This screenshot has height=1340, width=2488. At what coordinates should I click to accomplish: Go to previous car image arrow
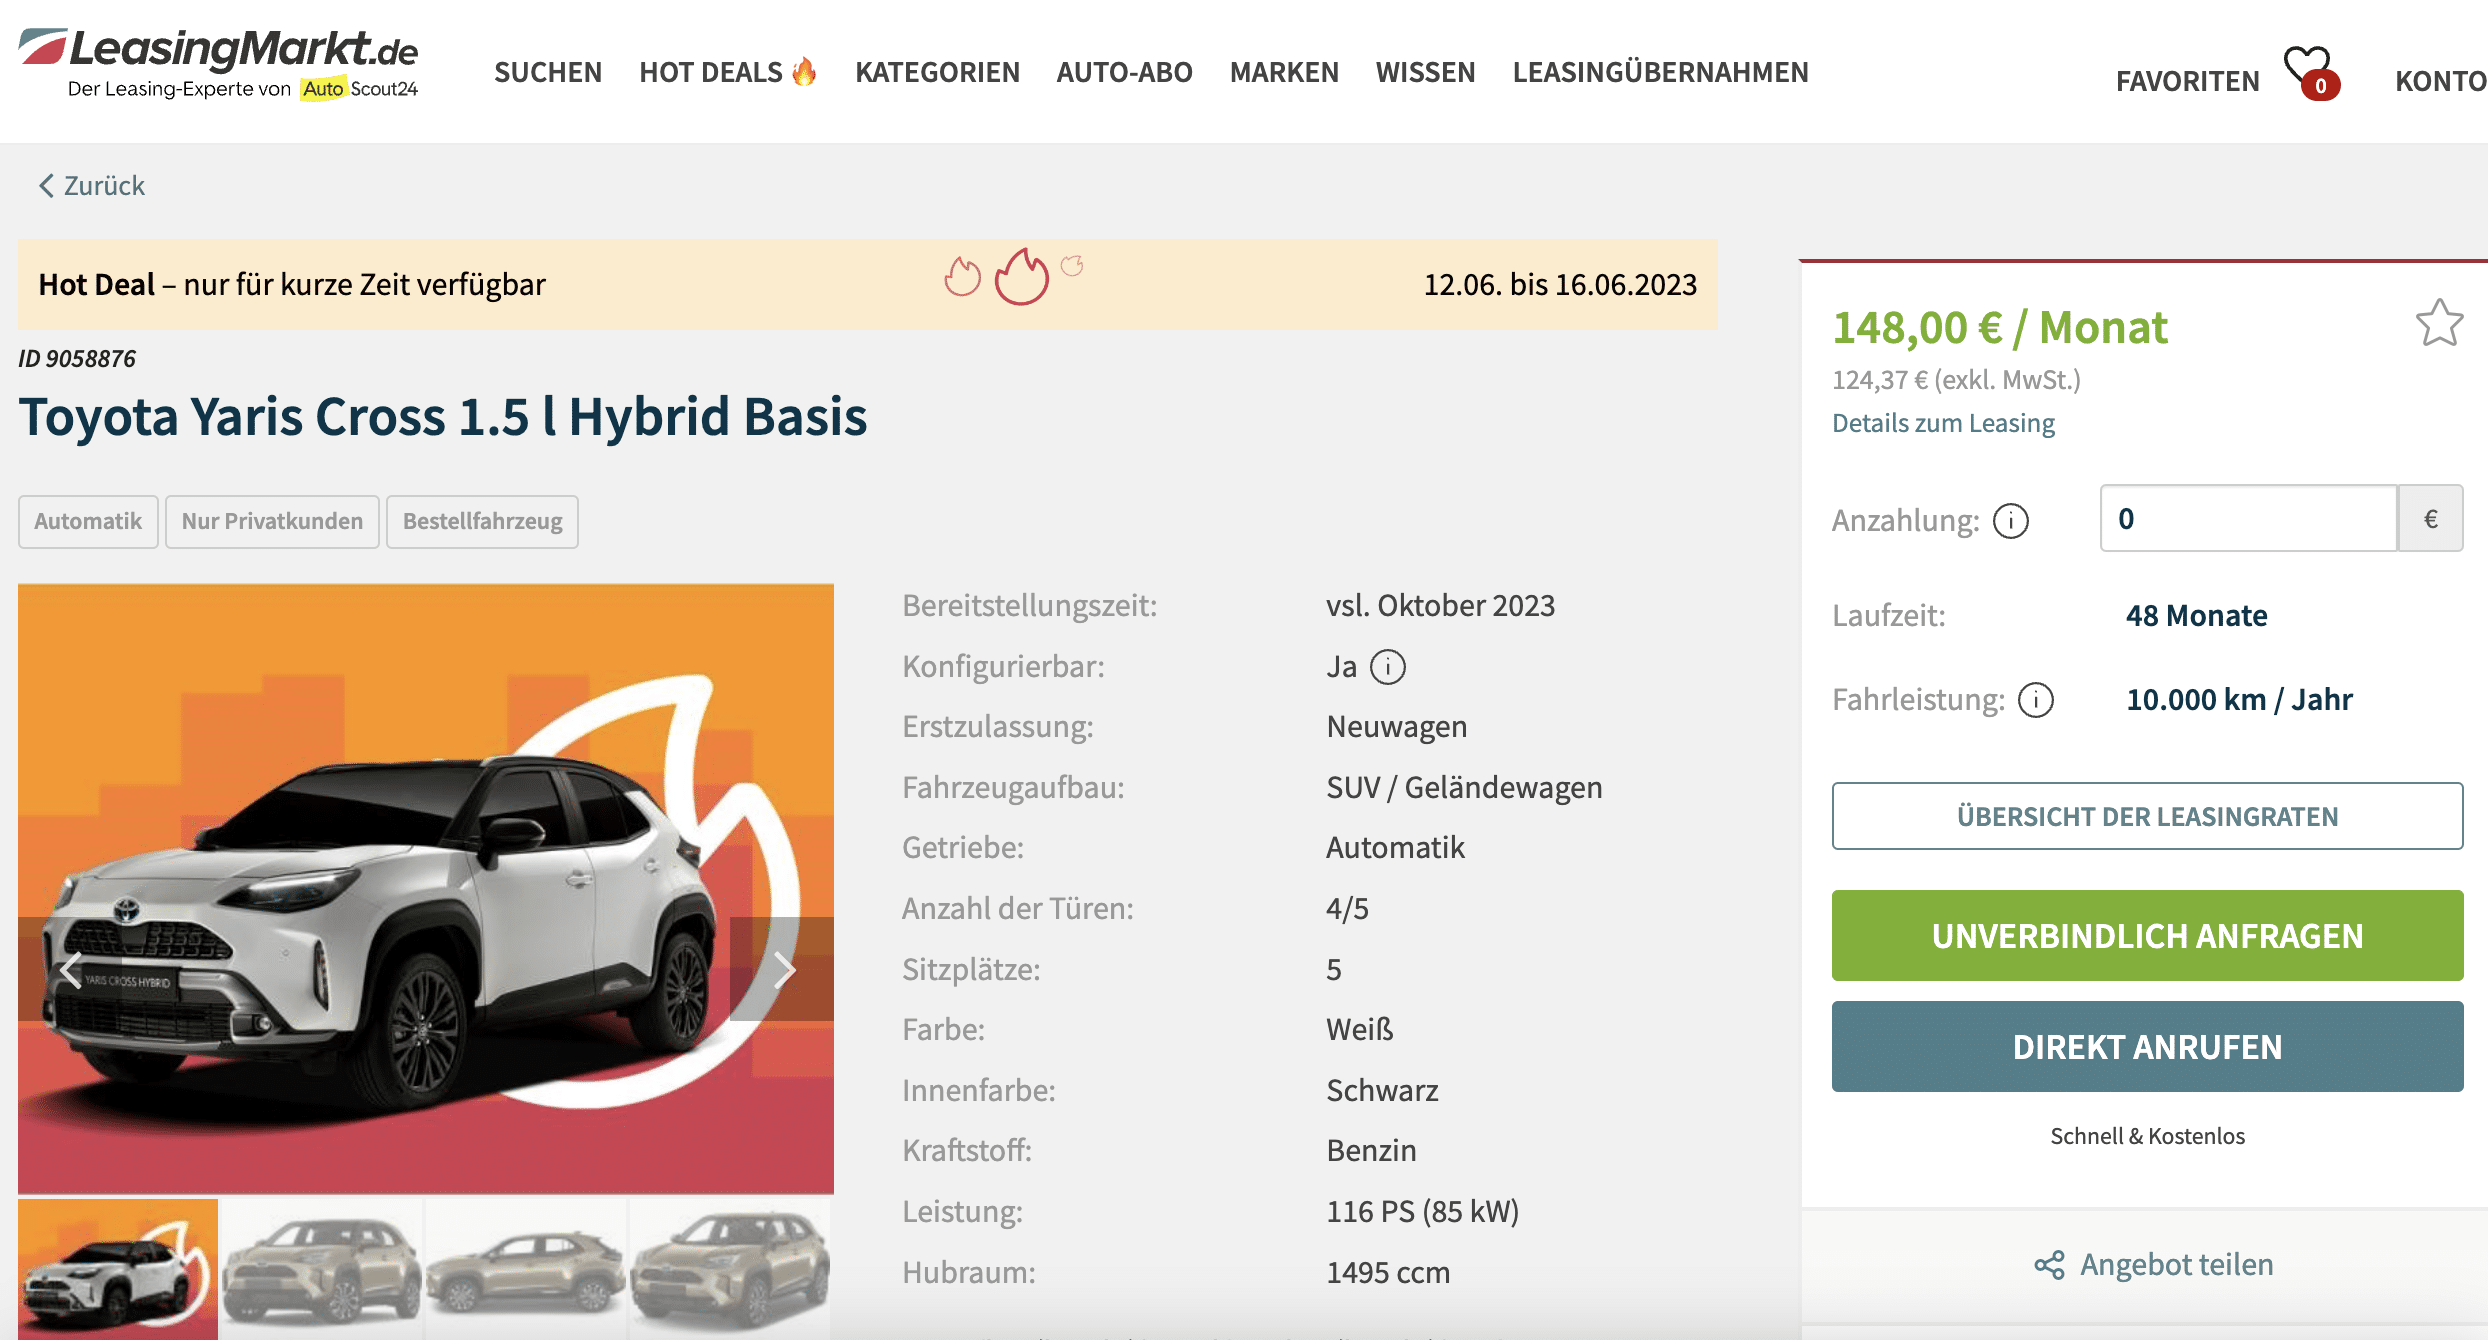click(x=71, y=969)
